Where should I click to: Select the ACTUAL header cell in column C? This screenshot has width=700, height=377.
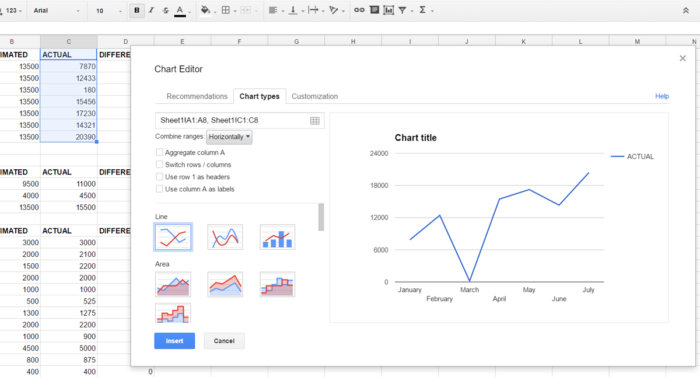[69, 54]
